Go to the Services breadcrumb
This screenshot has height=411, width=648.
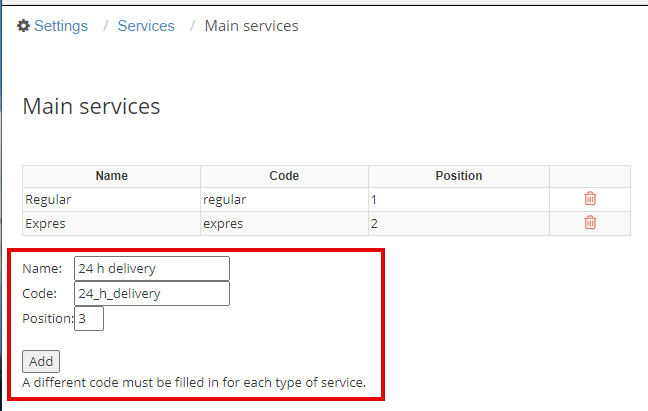pos(146,26)
